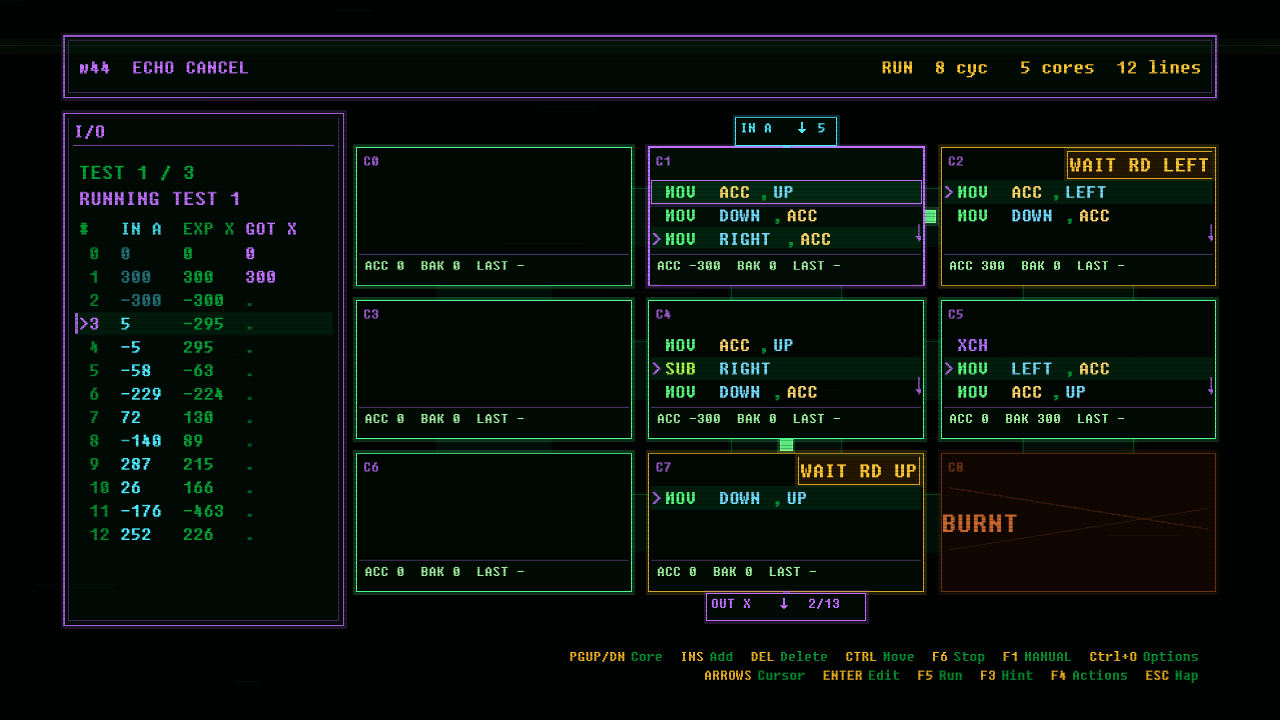This screenshot has height=720, width=1280.
Task: Select line MOV DOWN, ACC in core C4
Action: coord(786,392)
